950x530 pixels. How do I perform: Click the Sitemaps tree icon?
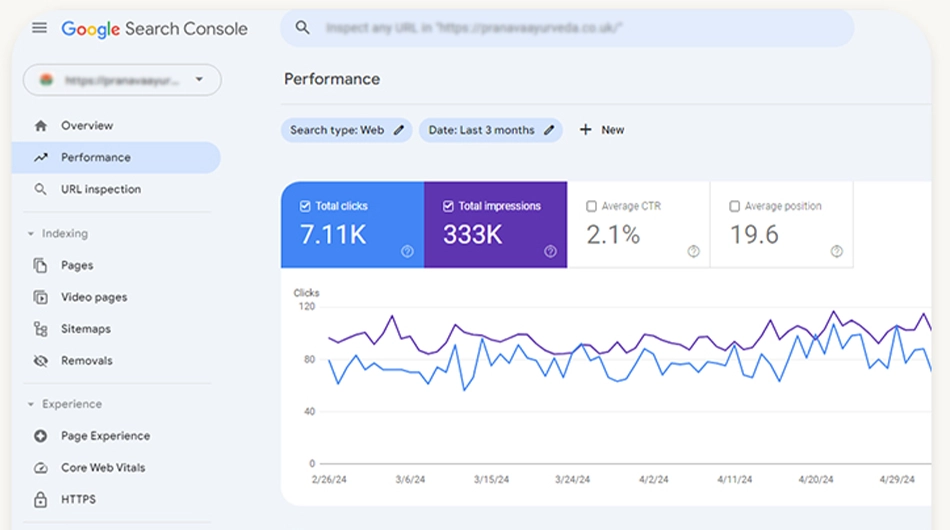click(41, 329)
